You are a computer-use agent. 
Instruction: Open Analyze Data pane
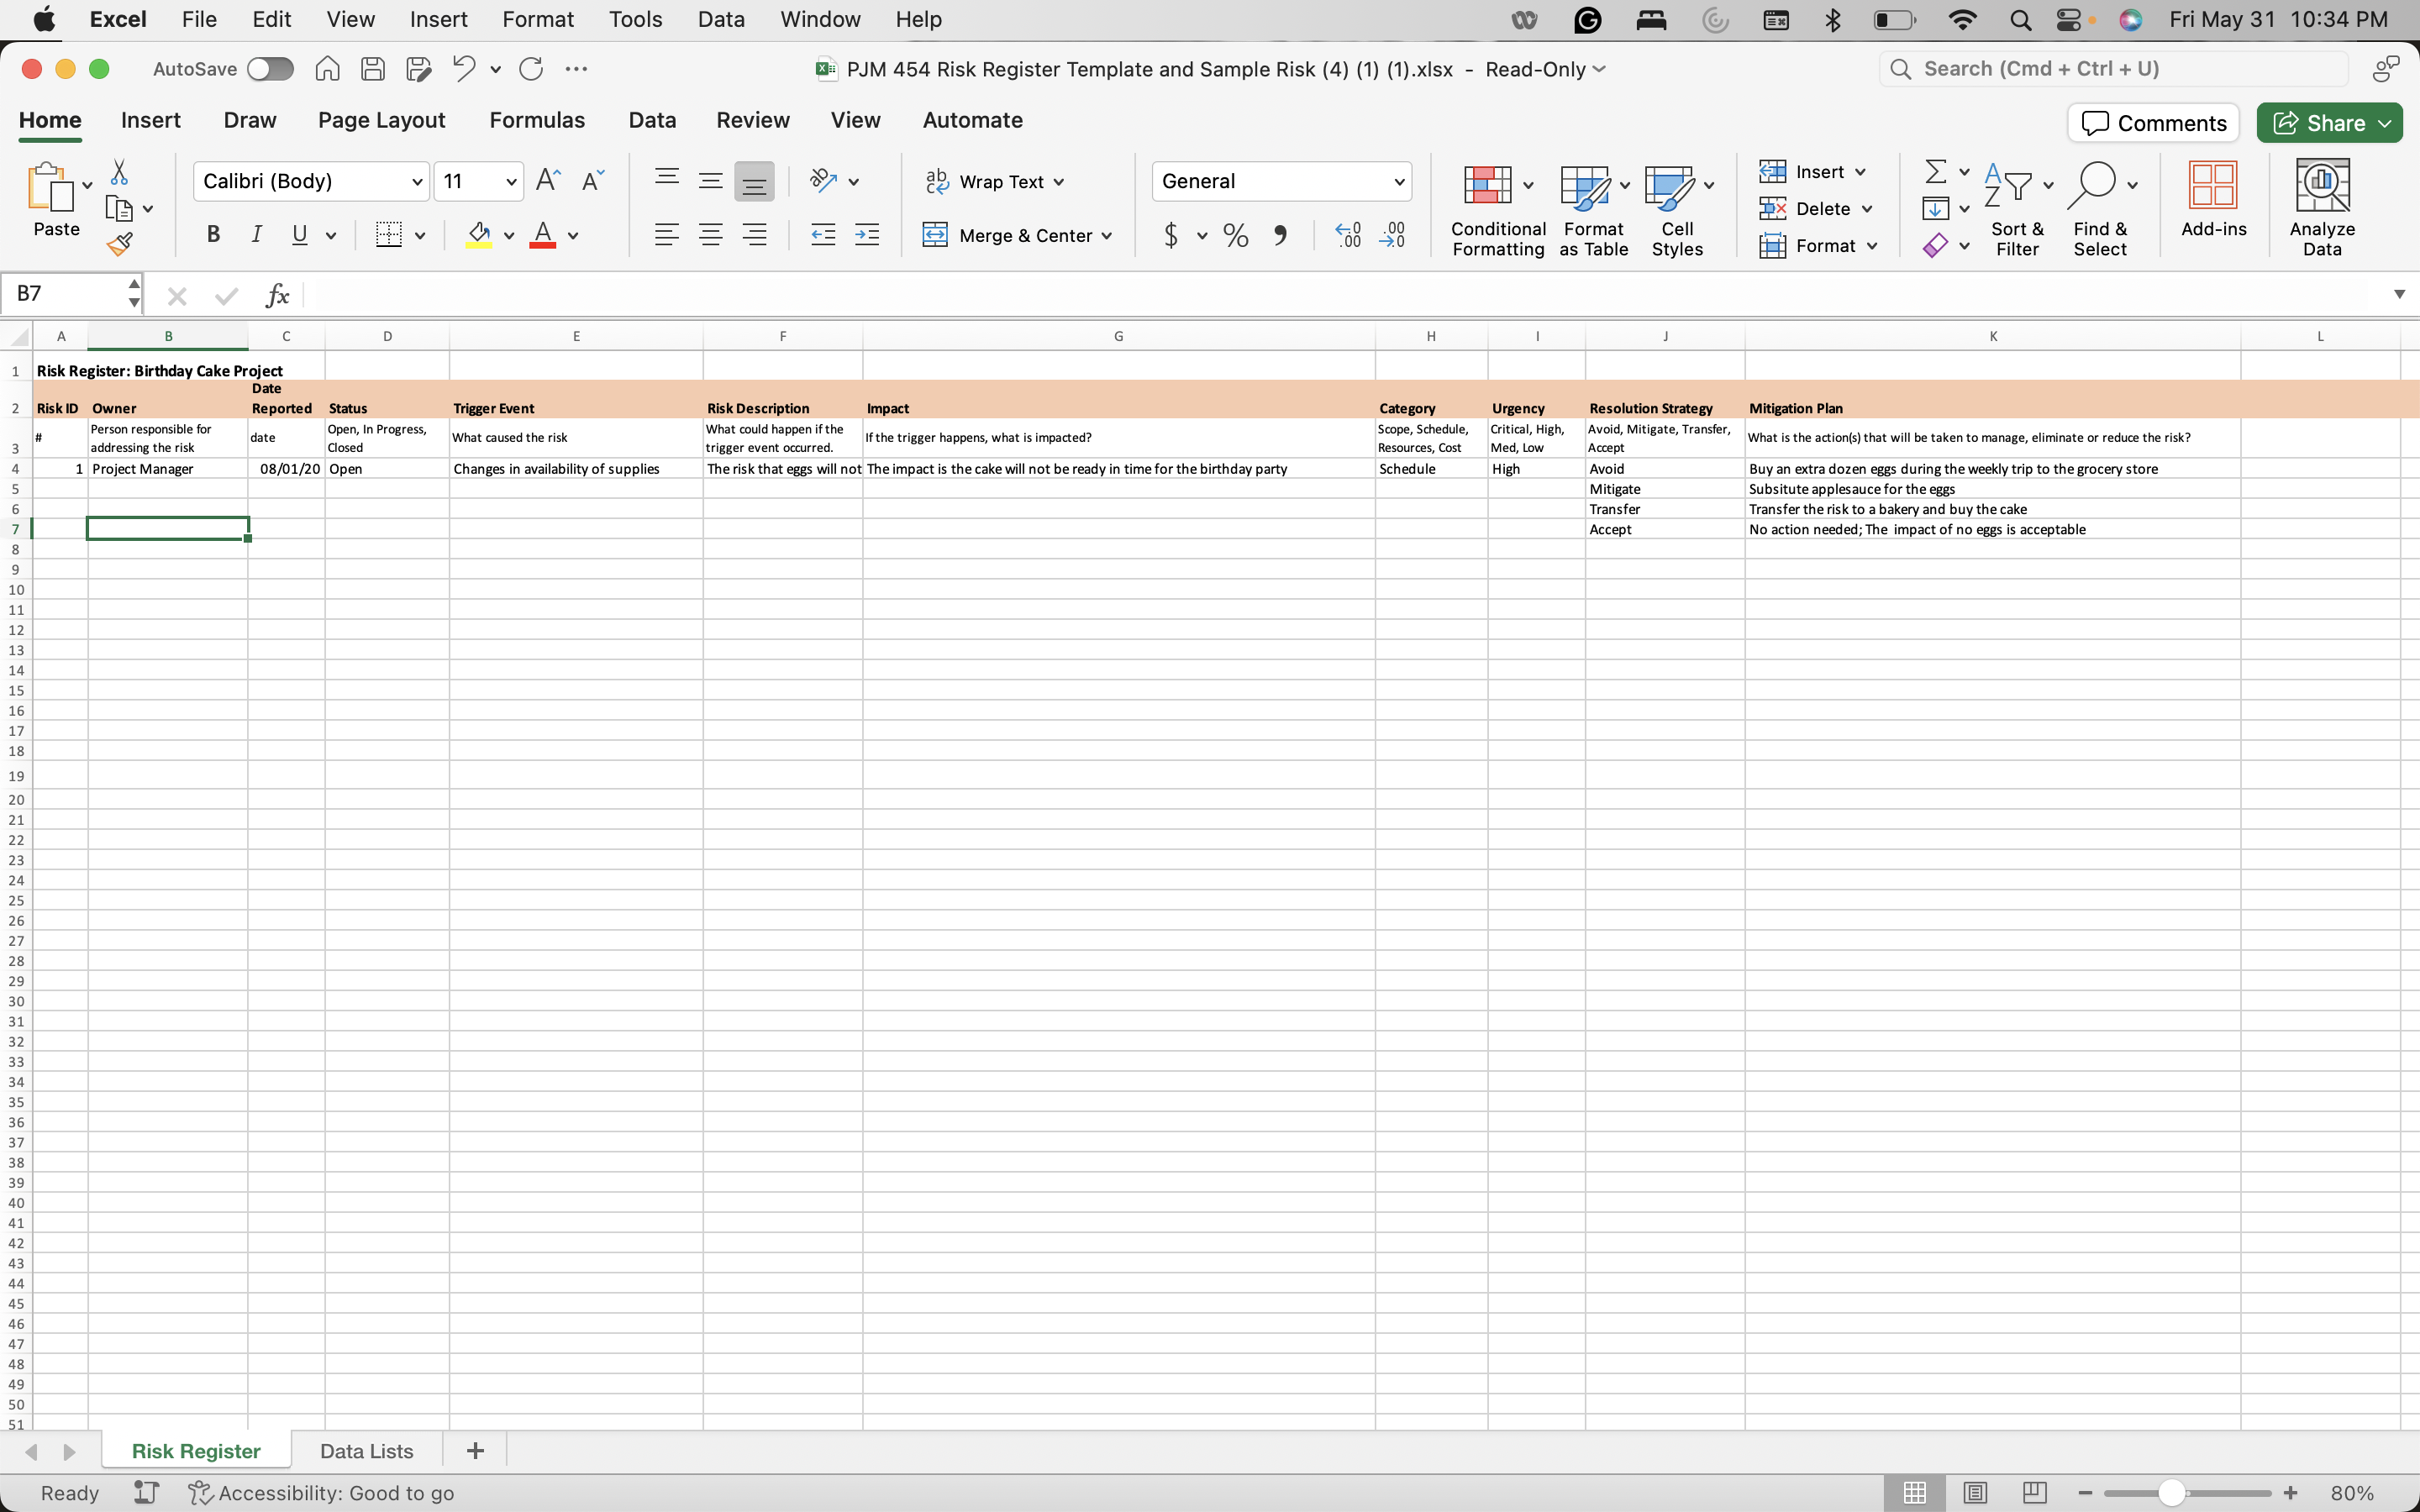pos(2321,207)
